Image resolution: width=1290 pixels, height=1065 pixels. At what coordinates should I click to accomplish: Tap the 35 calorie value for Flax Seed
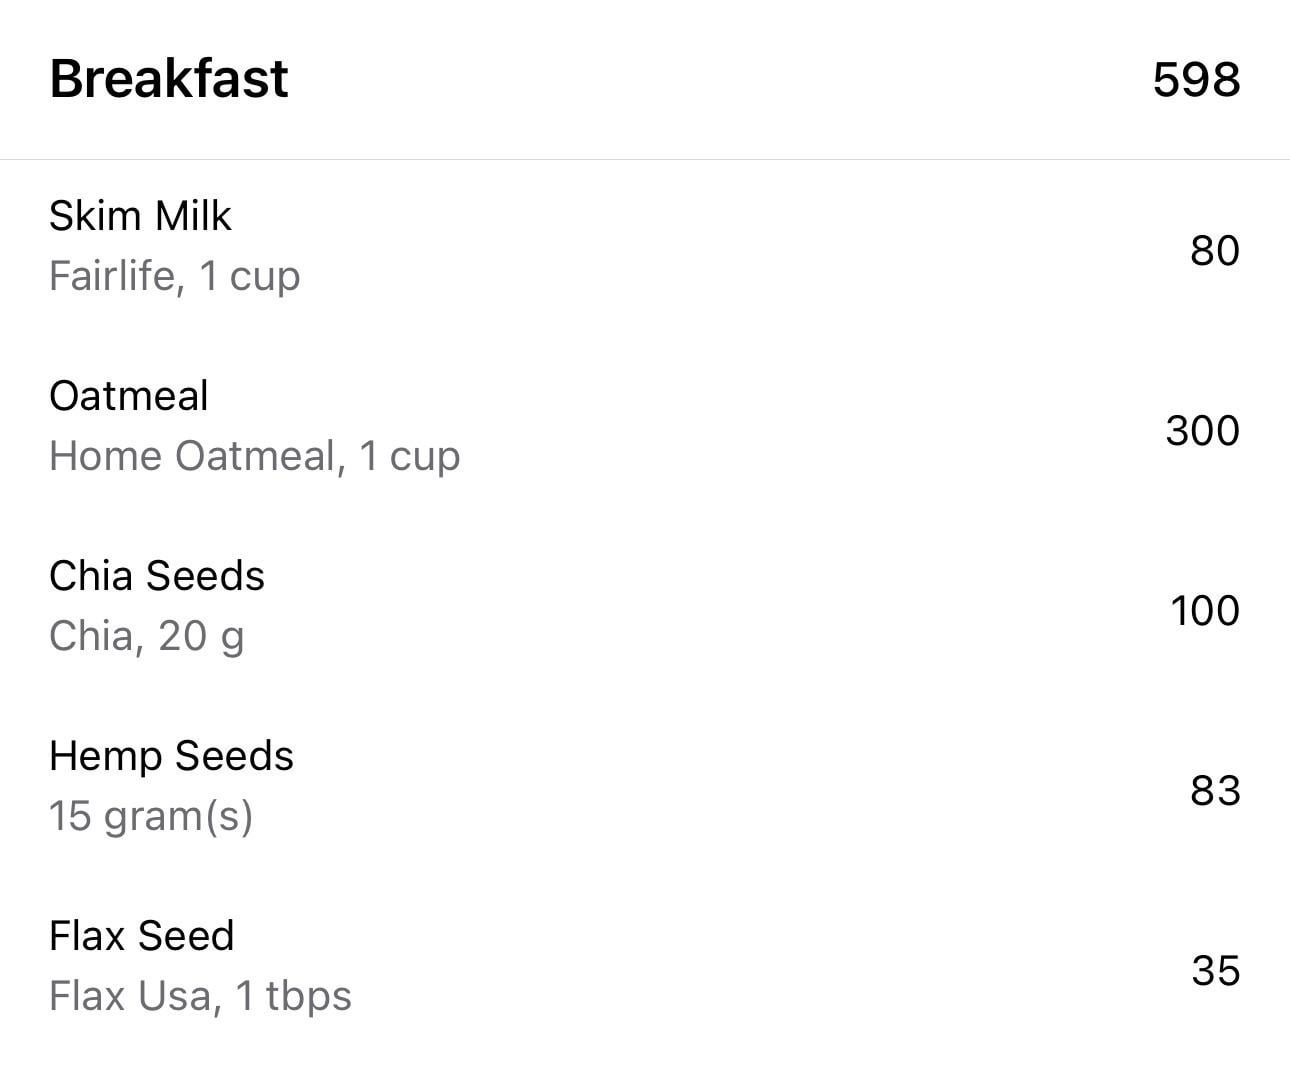[x=1216, y=971]
